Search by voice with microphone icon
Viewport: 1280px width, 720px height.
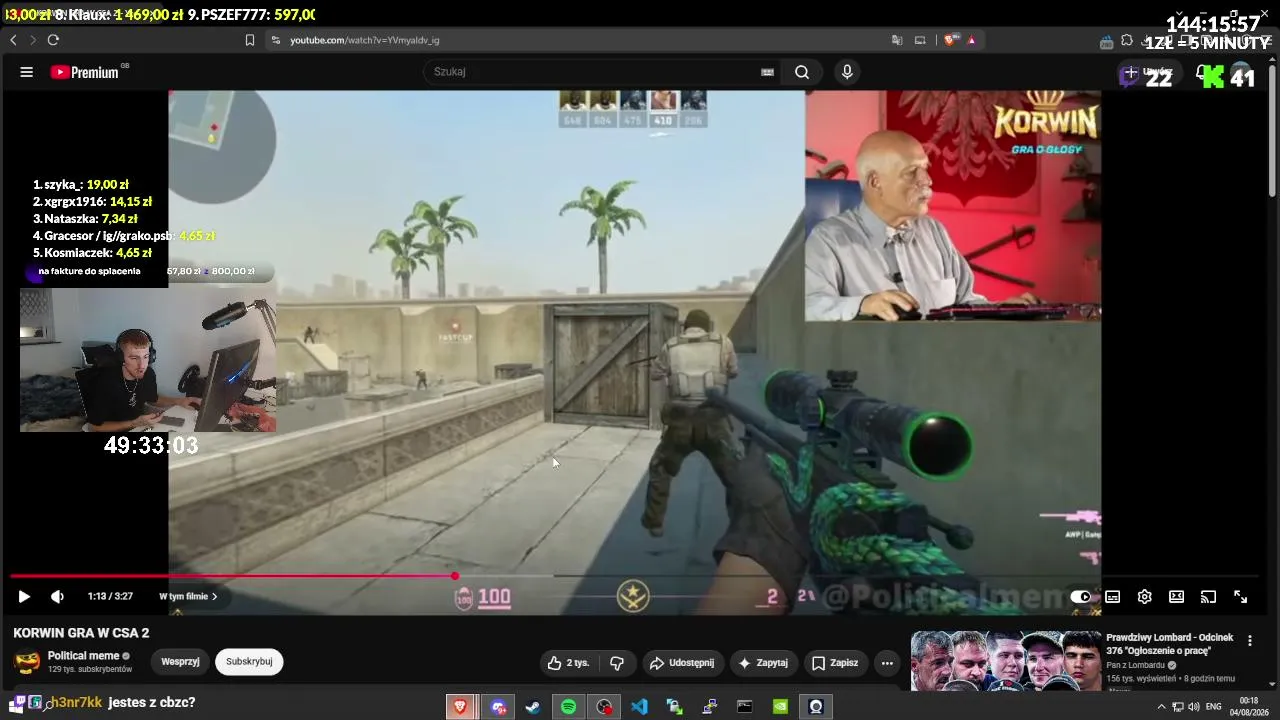(x=847, y=72)
